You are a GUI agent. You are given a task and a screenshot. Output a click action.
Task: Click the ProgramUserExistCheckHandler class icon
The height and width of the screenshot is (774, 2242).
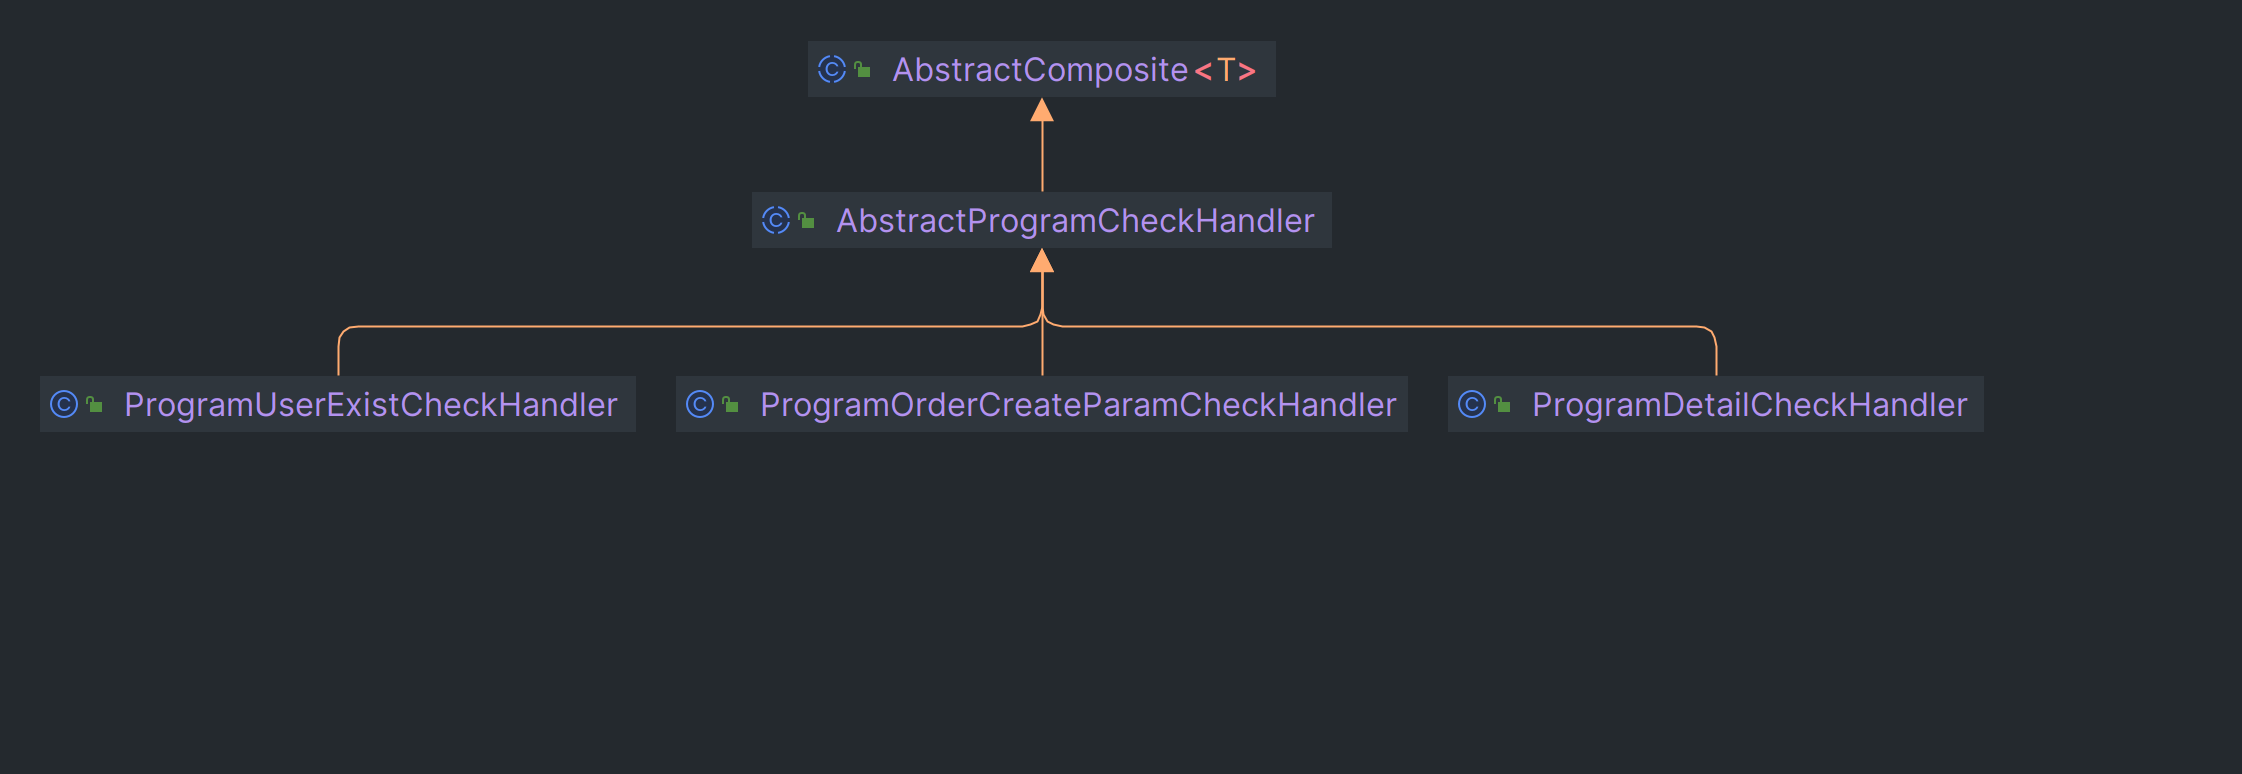tap(64, 404)
